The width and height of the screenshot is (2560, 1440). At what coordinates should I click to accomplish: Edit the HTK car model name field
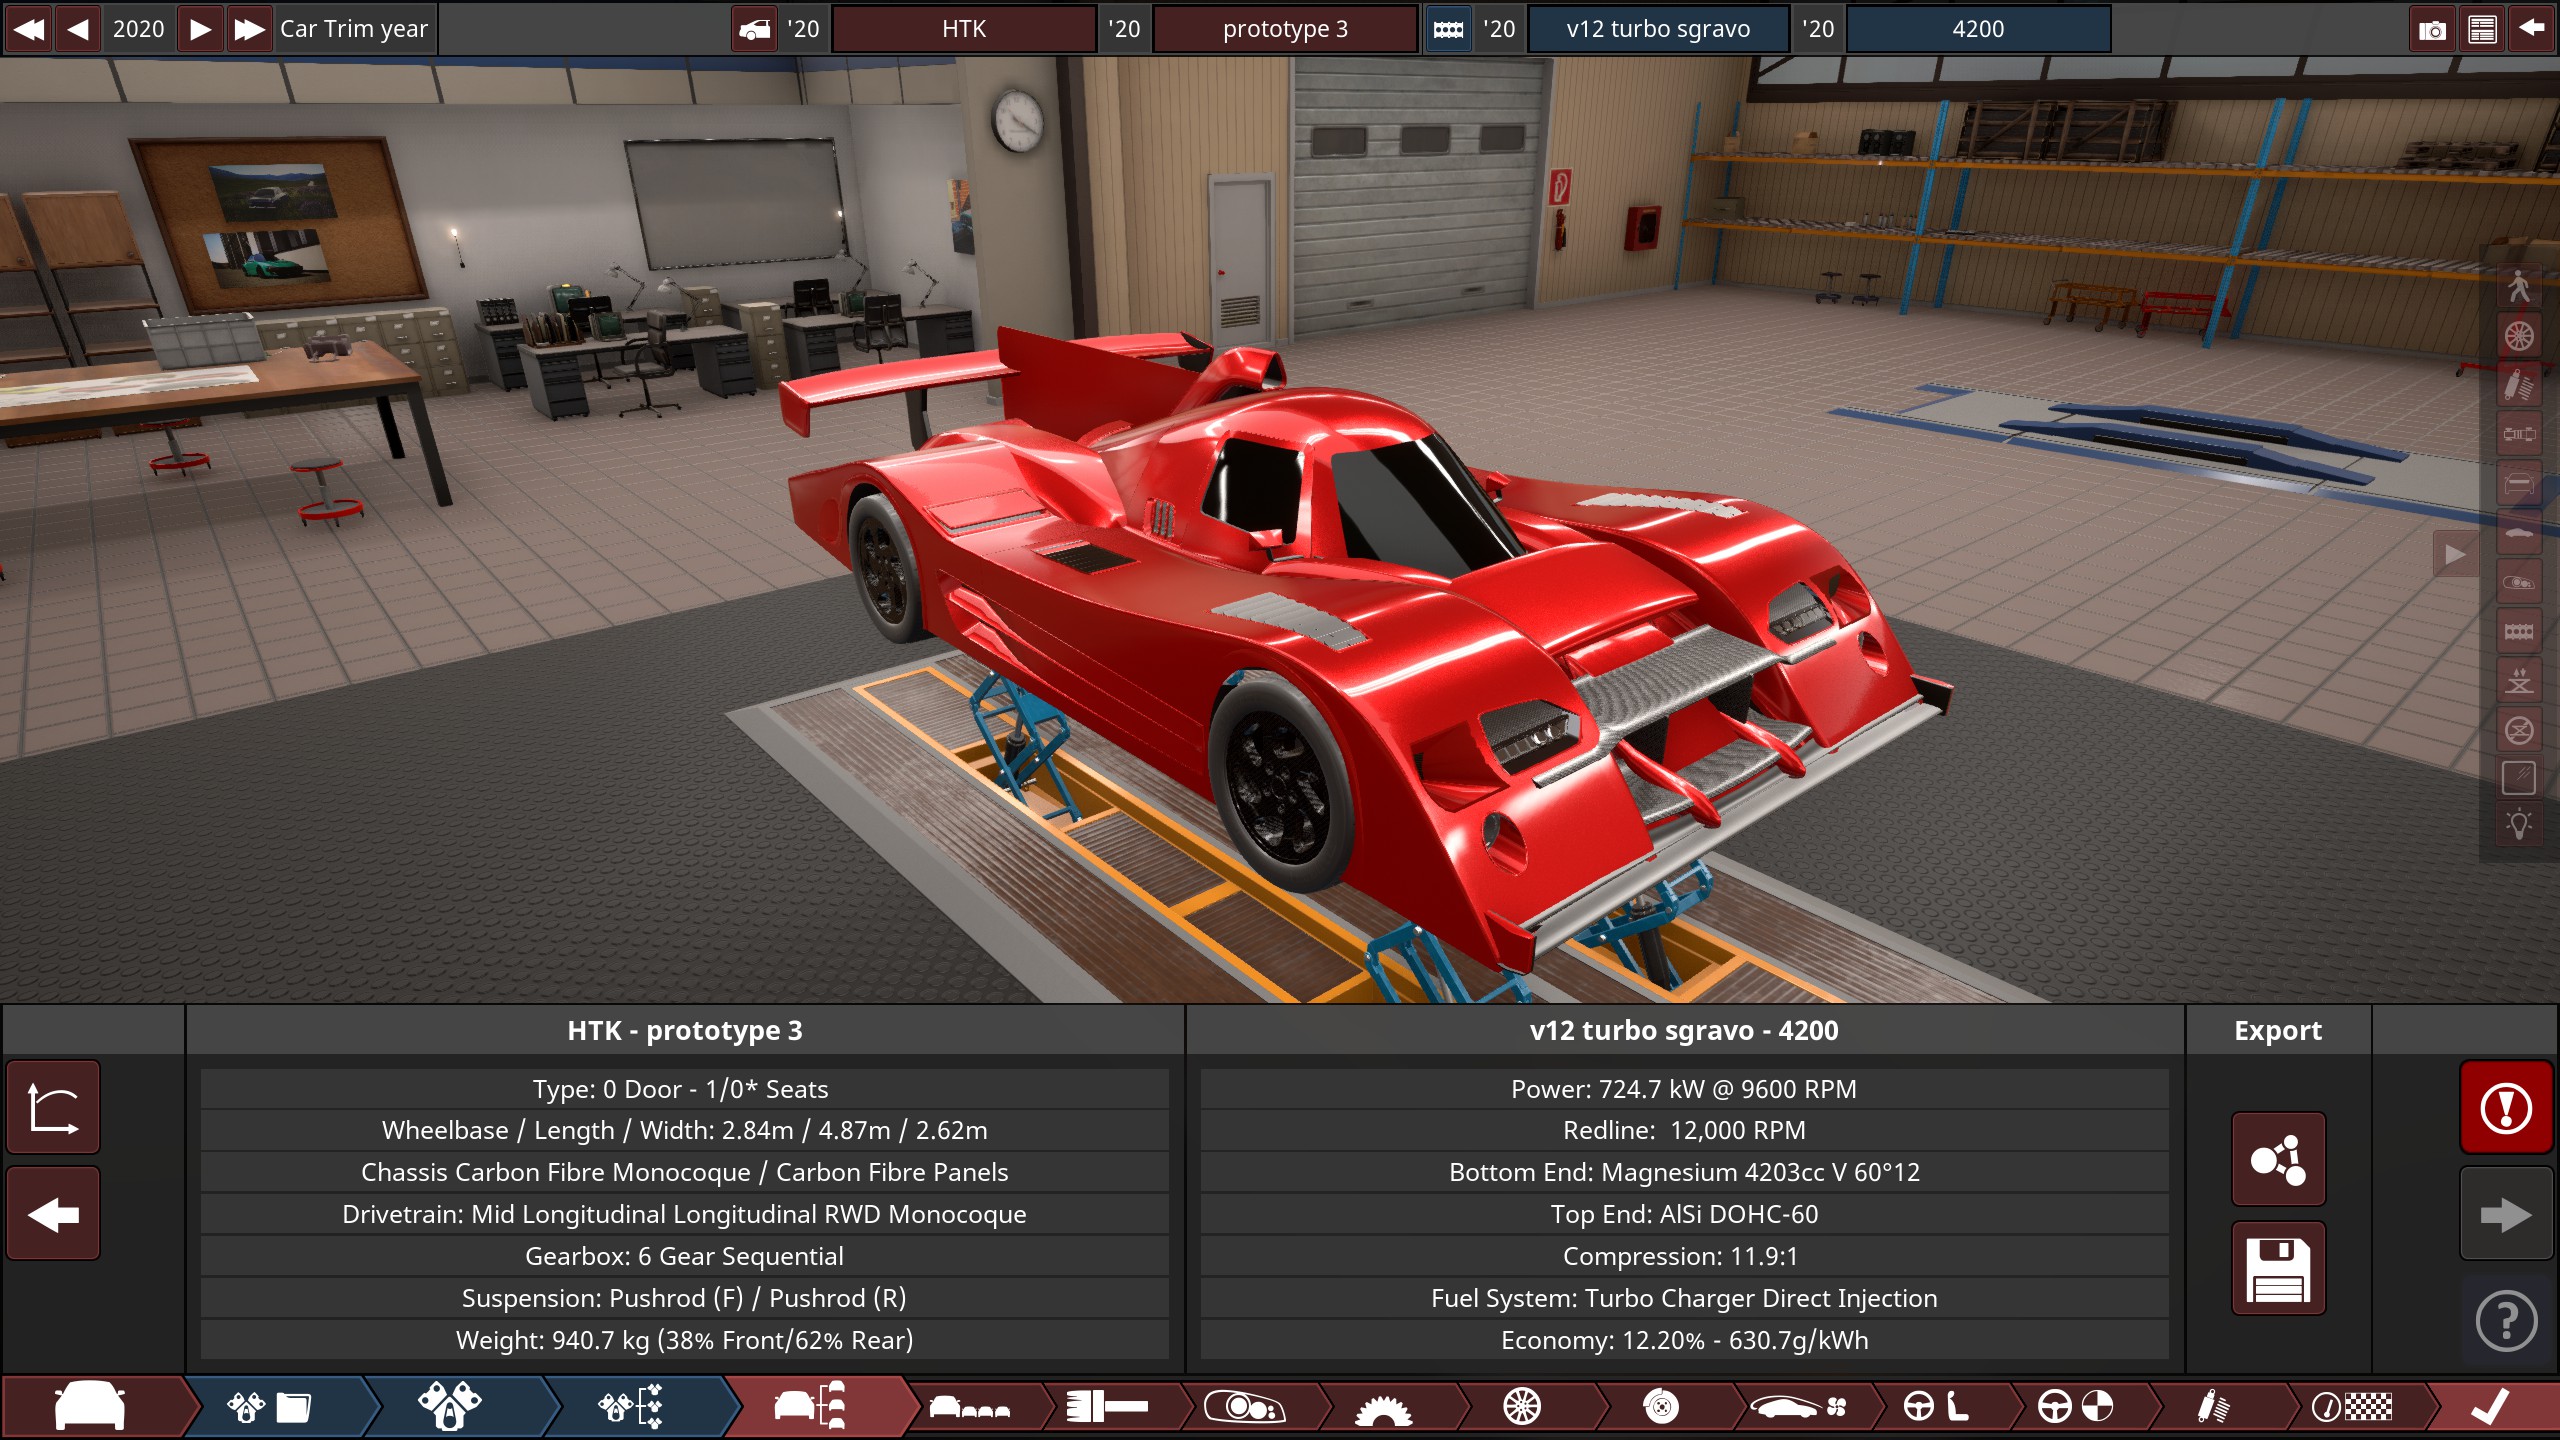click(964, 29)
